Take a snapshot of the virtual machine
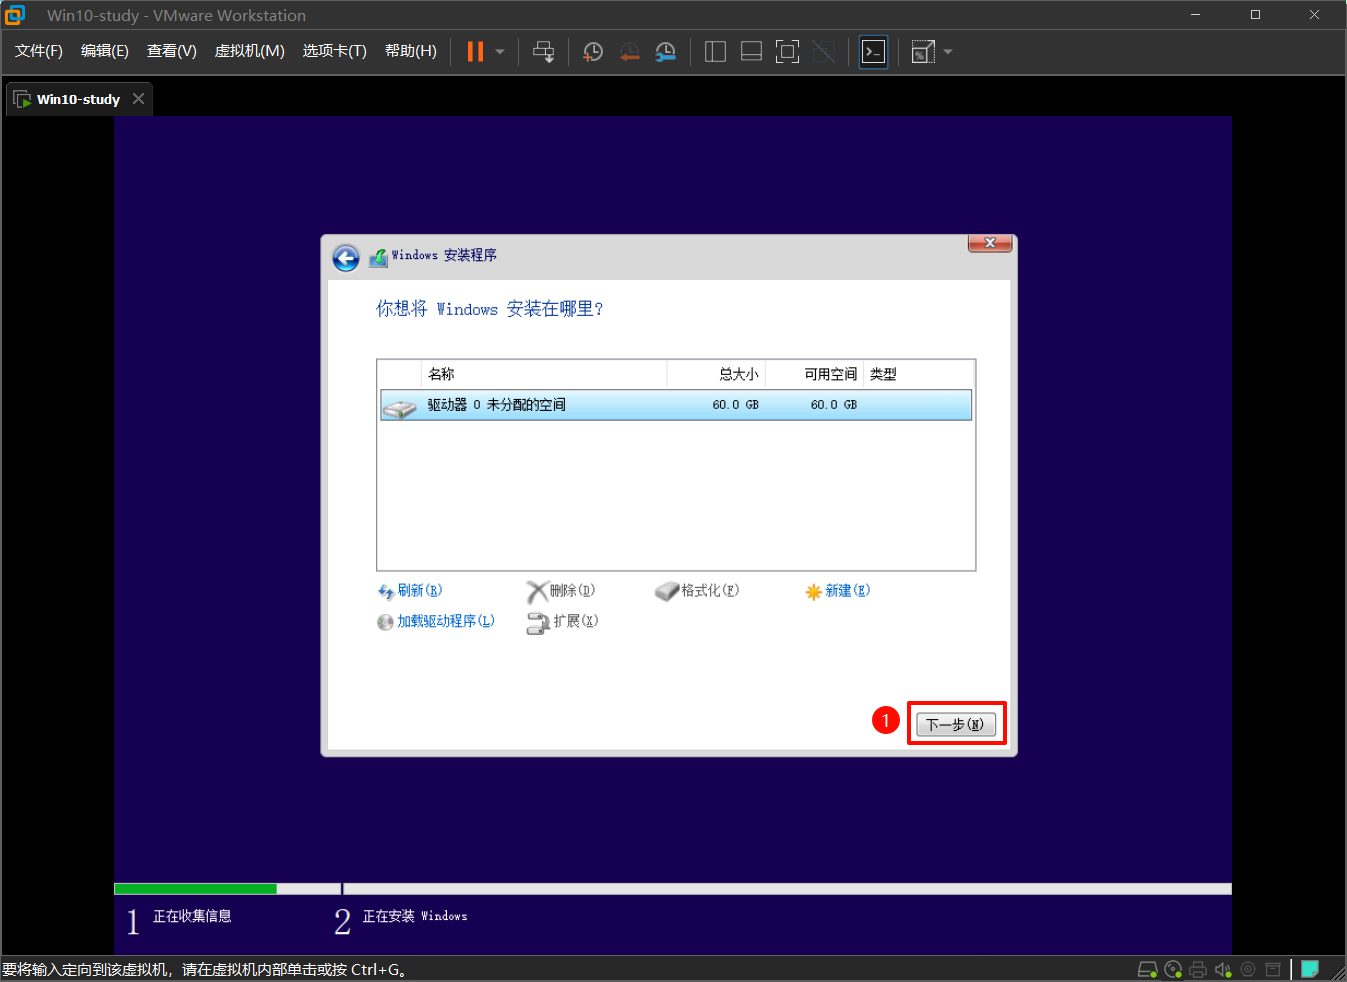The height and width of the screenshot is (982, 1347). pyautogui.click(x=592, y=51)
